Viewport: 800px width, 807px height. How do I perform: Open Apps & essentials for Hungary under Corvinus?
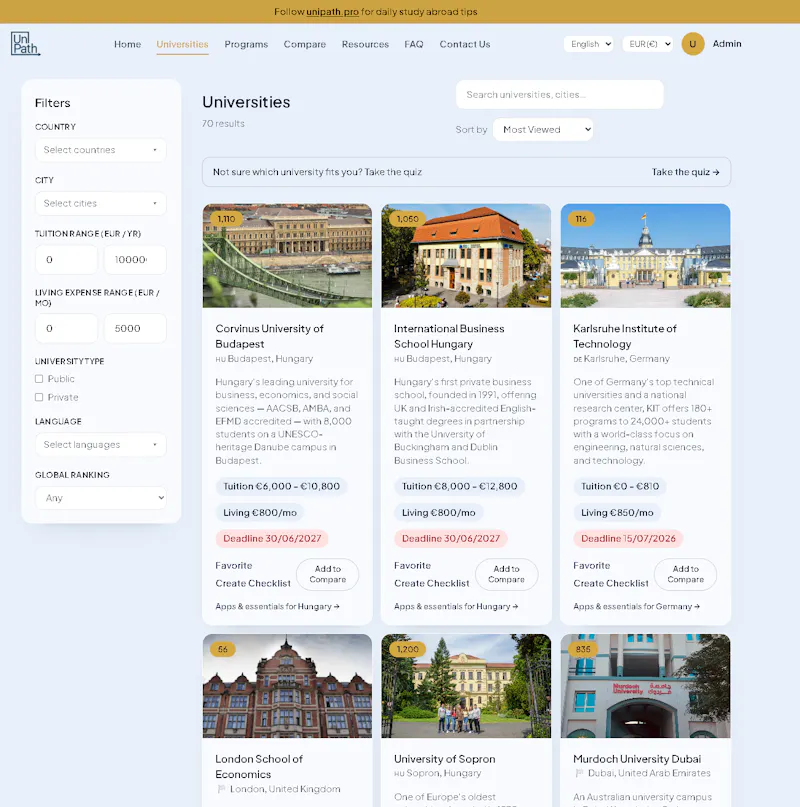coord(277,606)
